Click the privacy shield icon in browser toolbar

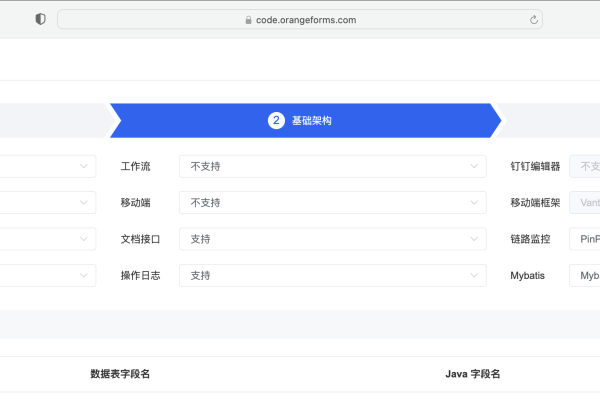coord(41,19)
